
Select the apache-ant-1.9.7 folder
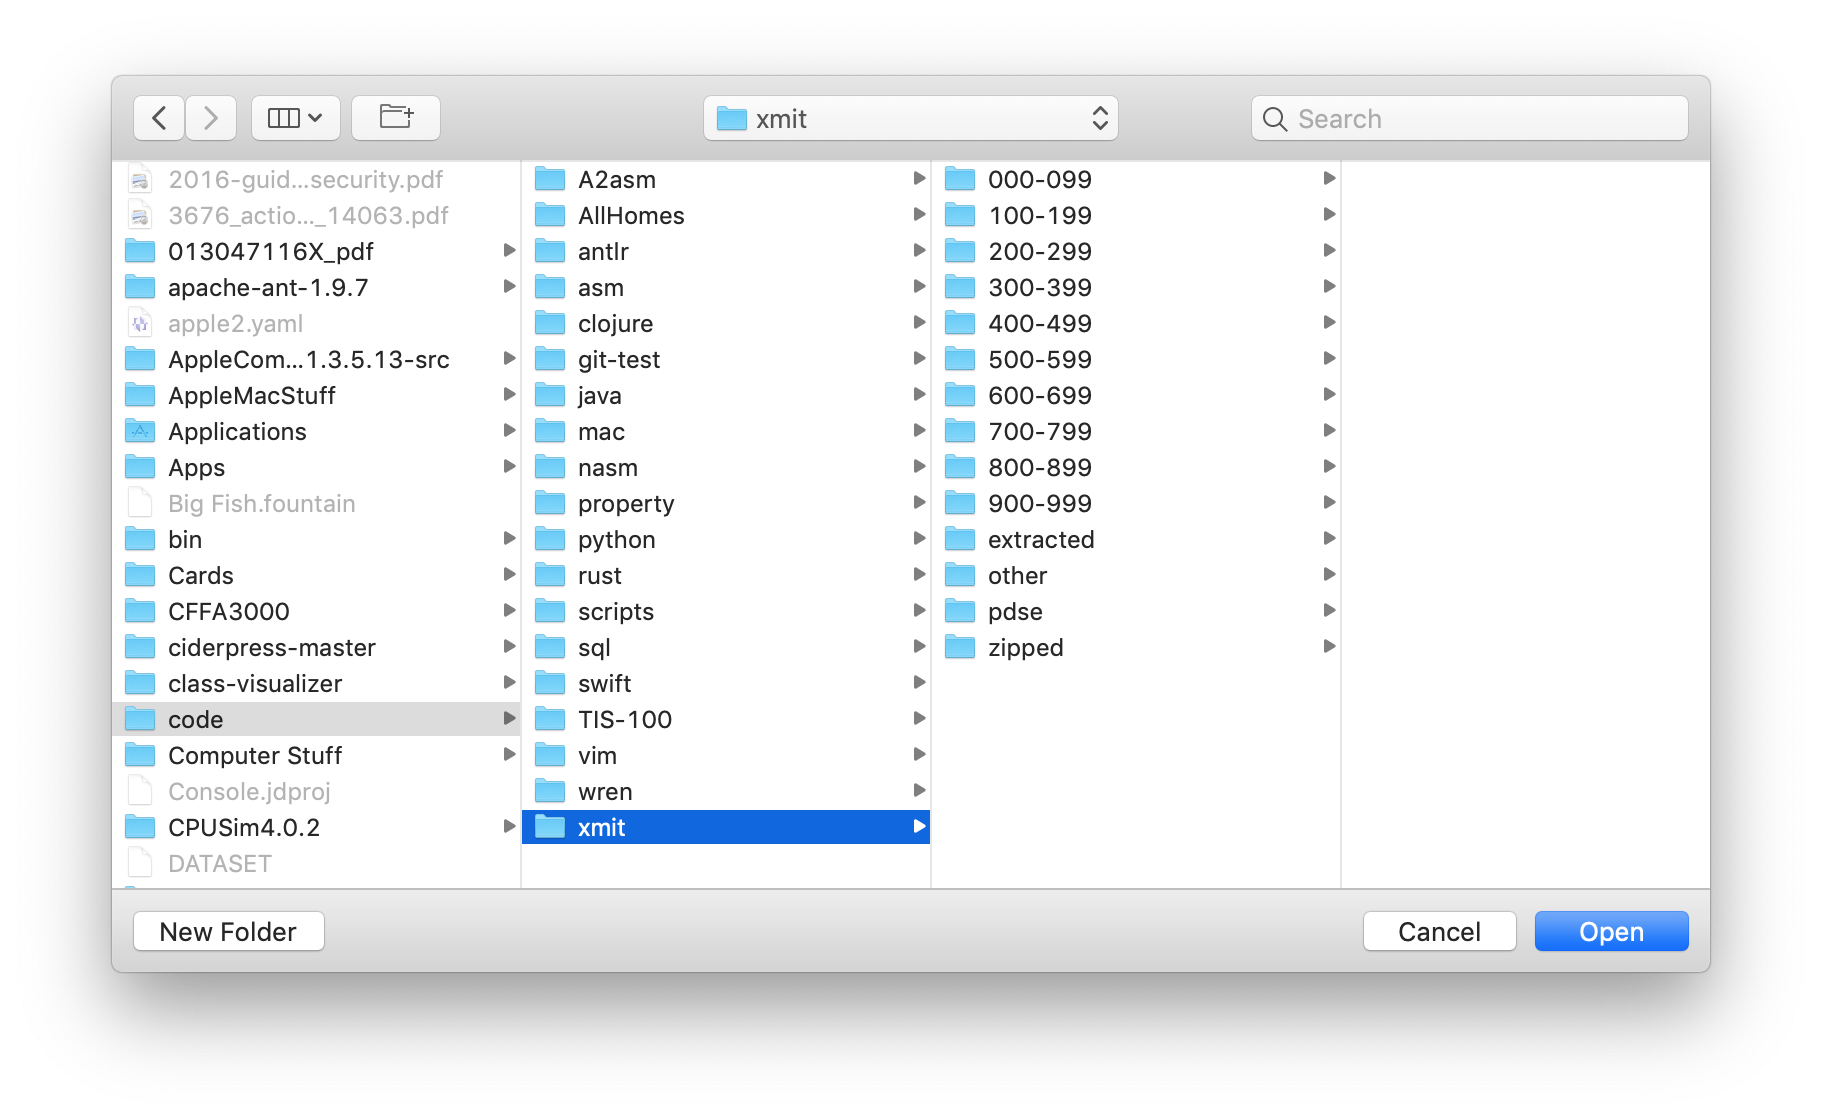[x=316, y=287]
